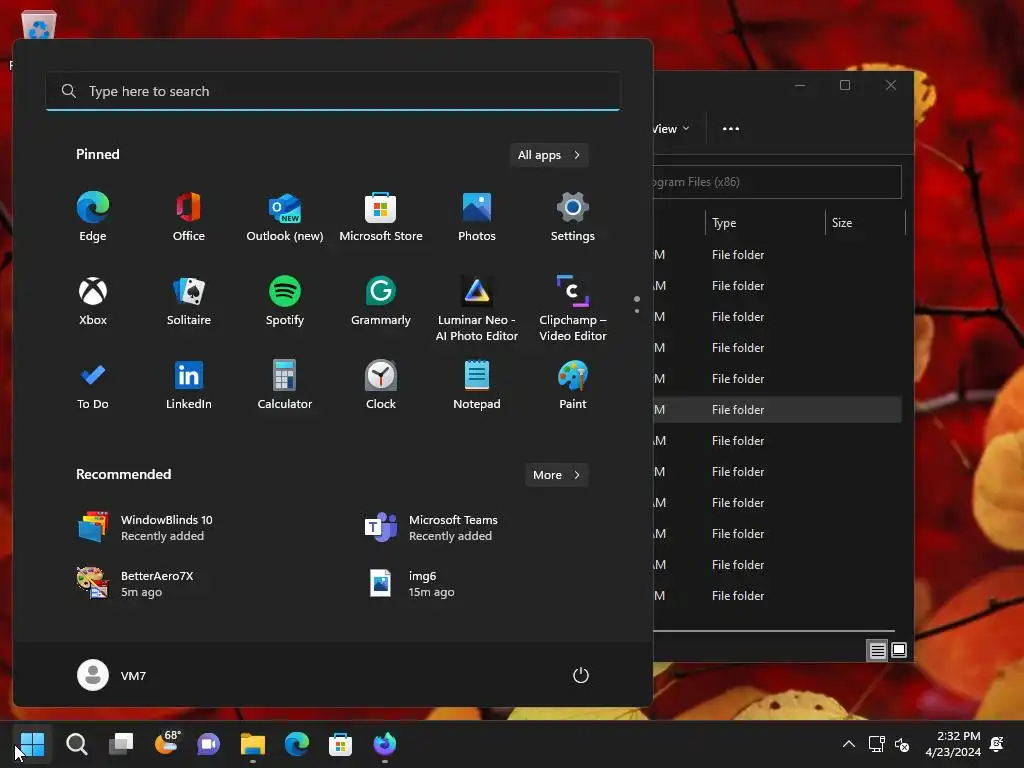Open the weather widget showing 68°
Screen dimensions: 1024x768
tap(166, 744)
